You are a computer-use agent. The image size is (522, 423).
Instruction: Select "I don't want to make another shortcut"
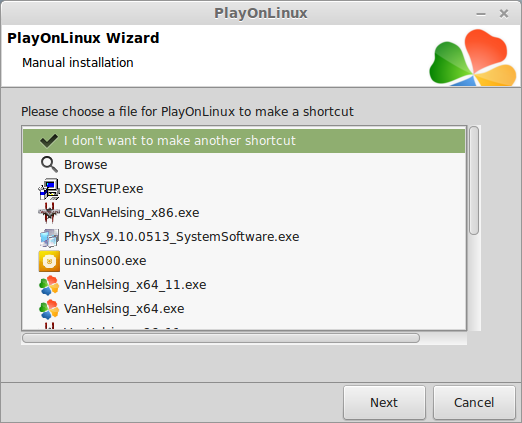[x=180, y=141]
